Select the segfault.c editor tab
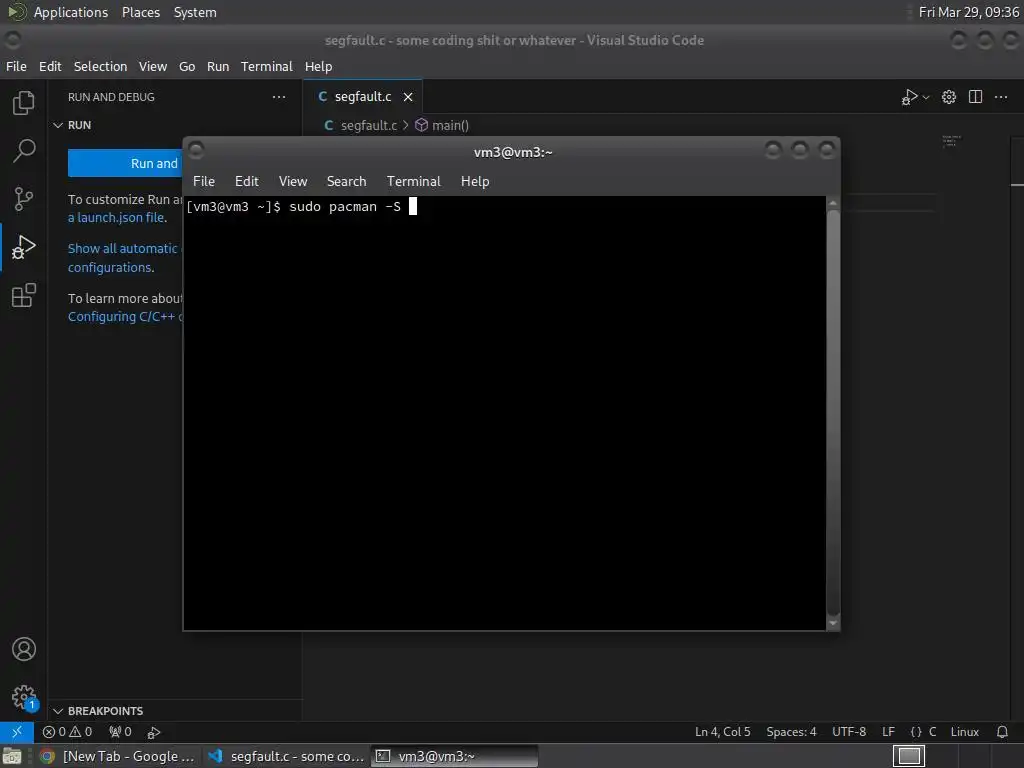 point(362,97)
